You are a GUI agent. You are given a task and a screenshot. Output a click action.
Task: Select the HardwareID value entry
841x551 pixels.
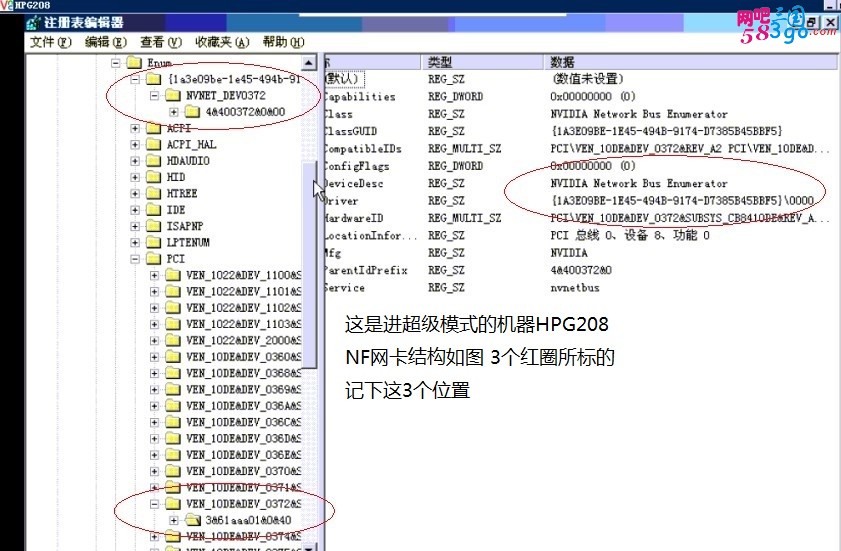point(354,218)
